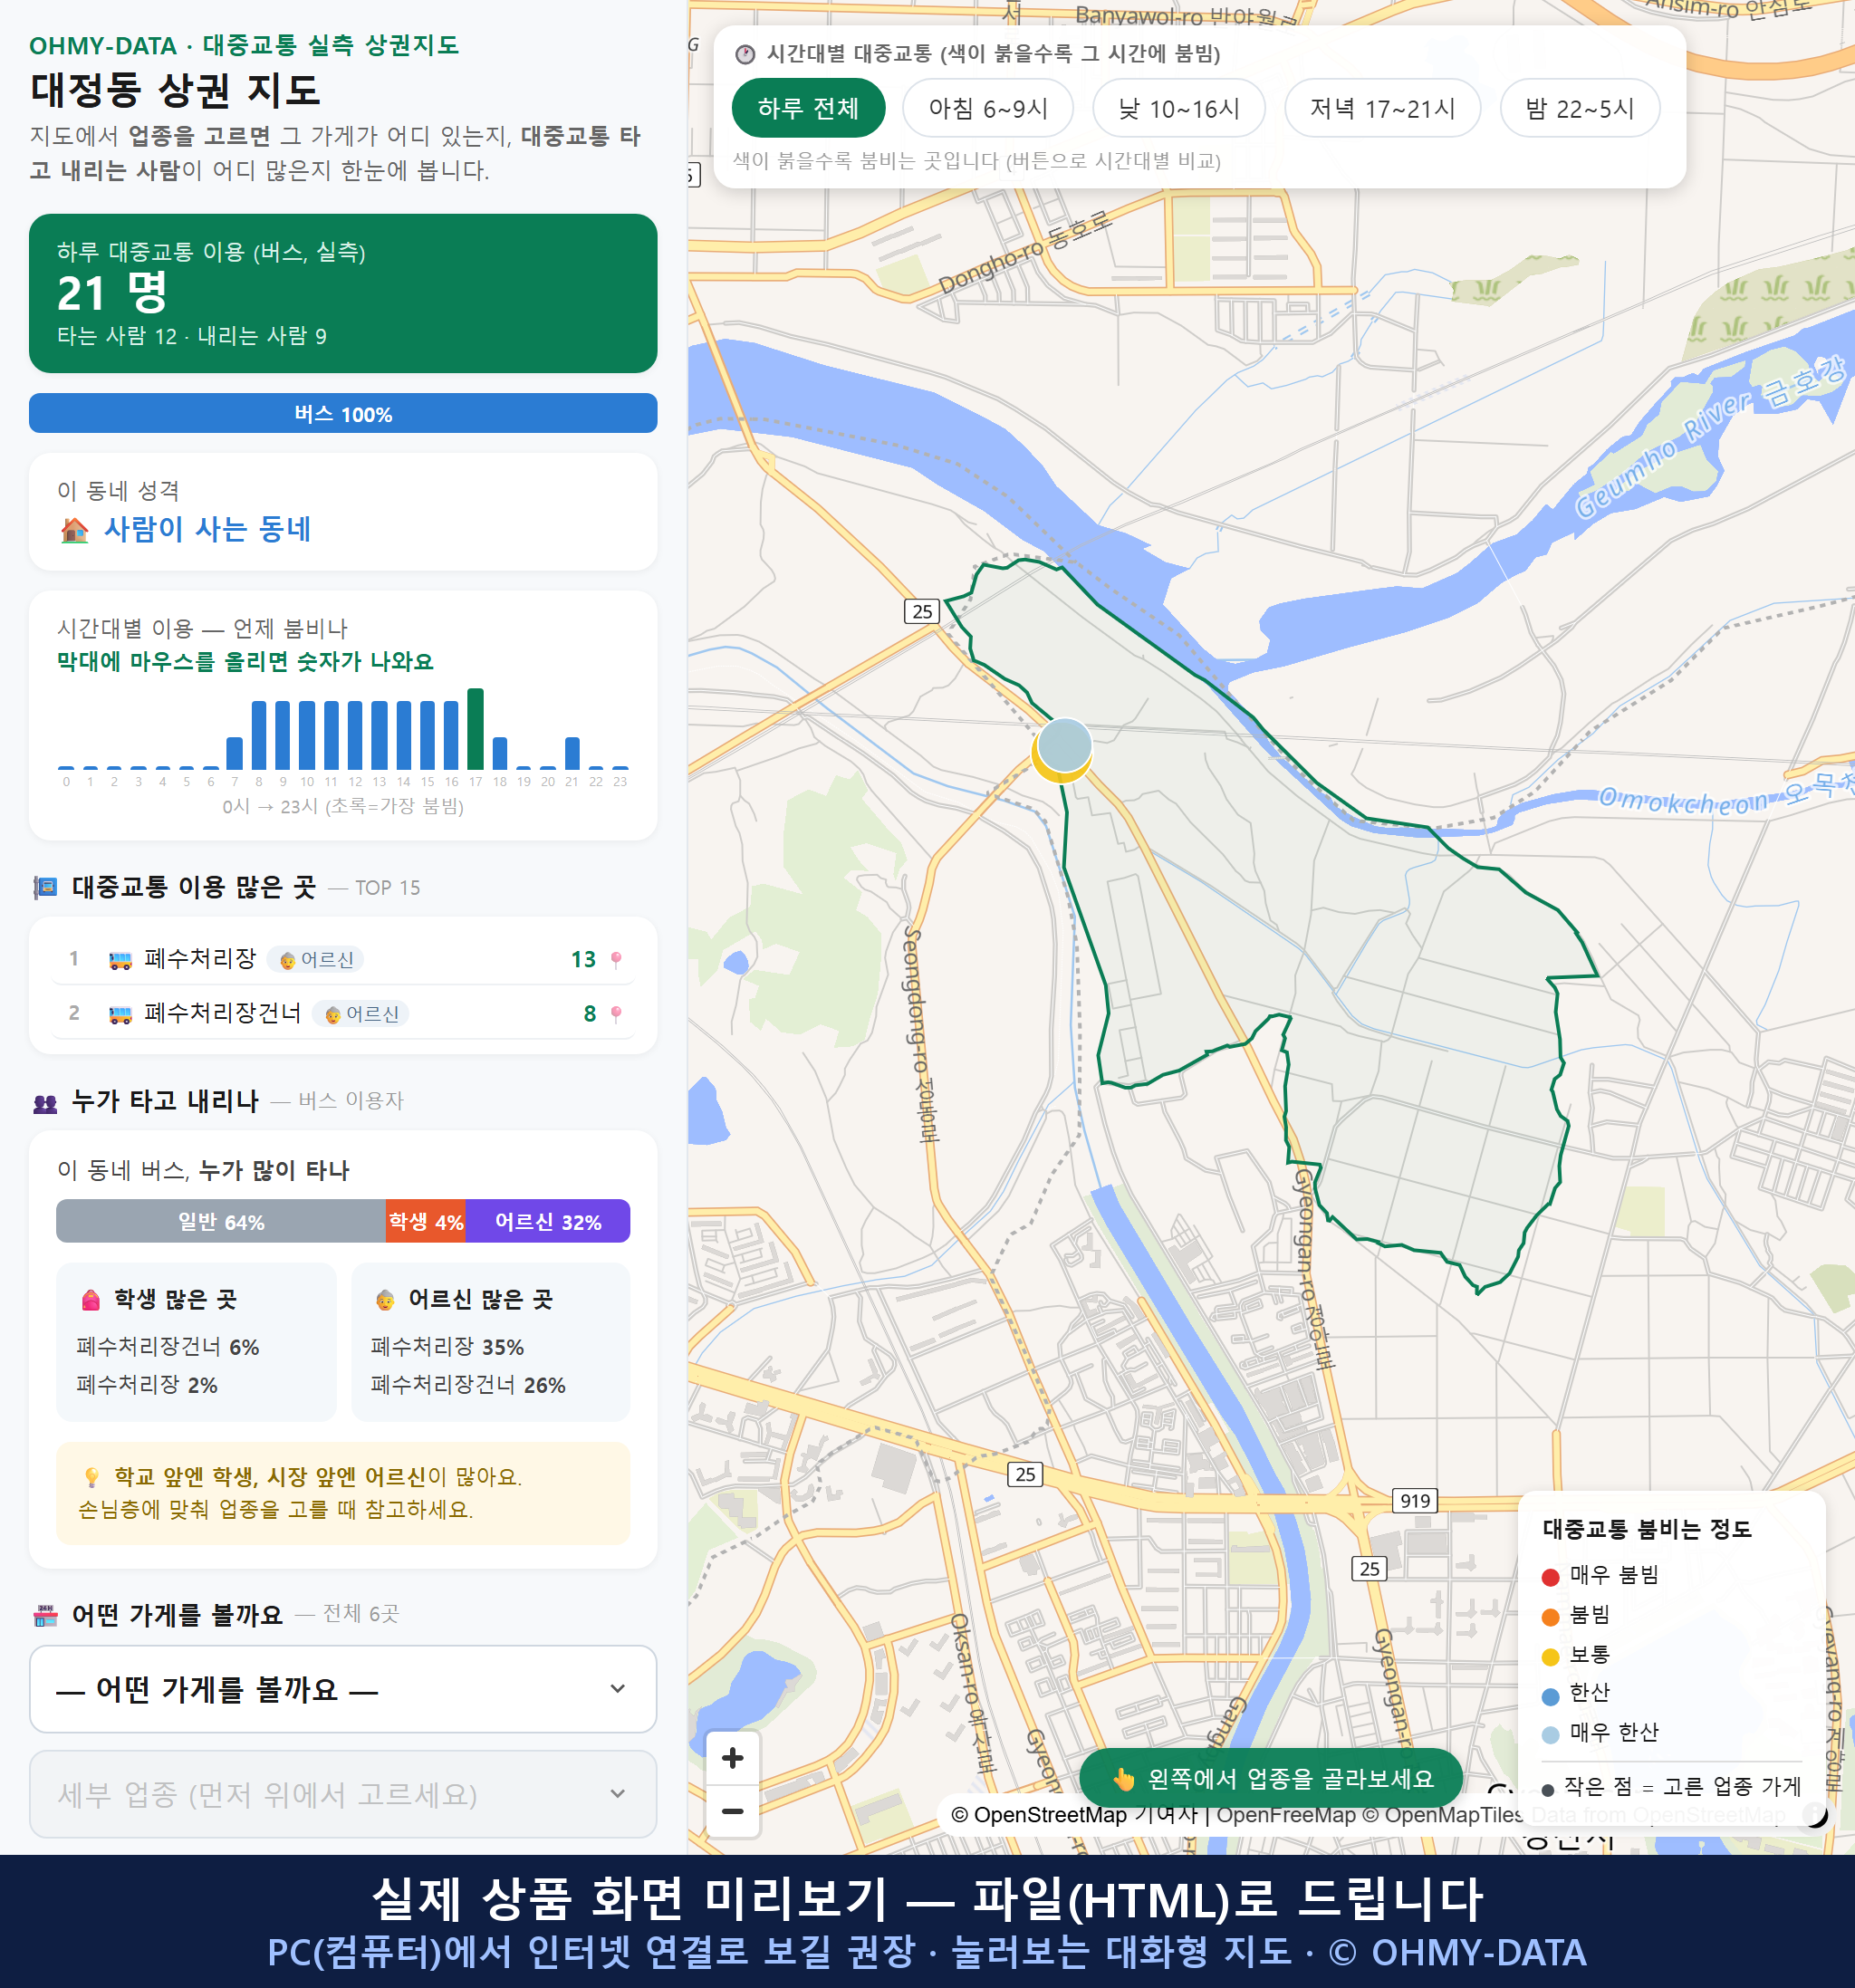The image size is (1855, 1988).
Task: Click the 폐수처리장건너 26% text
Action: 468,1385
